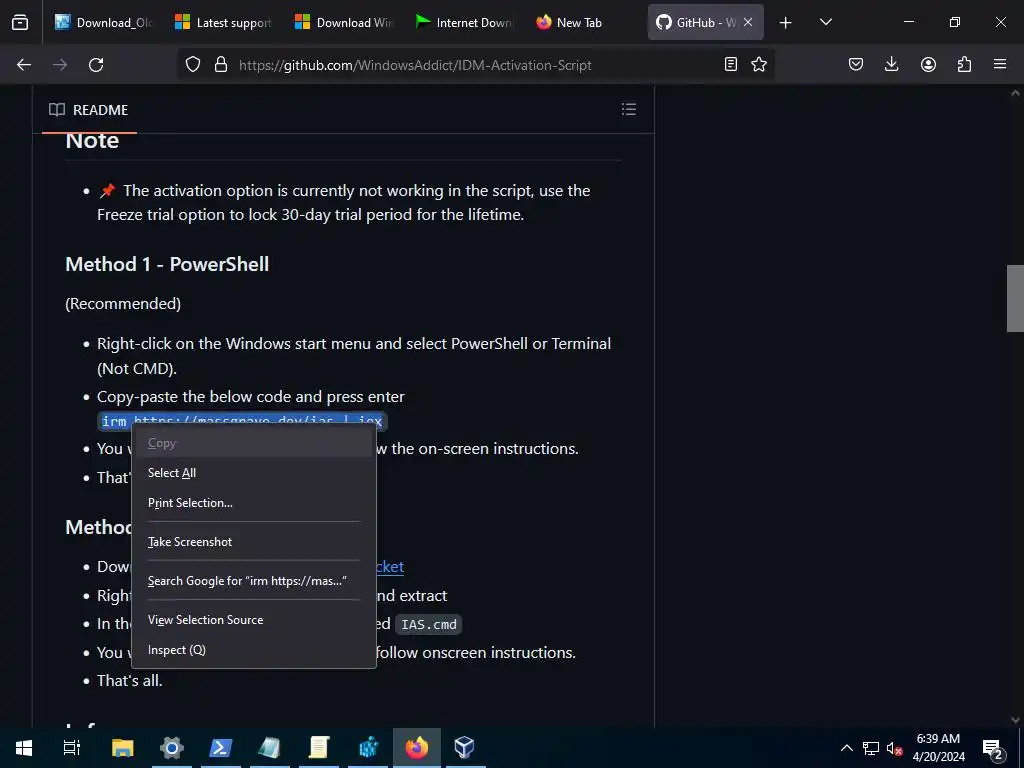Open tracking protection shield icon
1024x768 pixels.
pyautogui.click(x=193, y=65)
